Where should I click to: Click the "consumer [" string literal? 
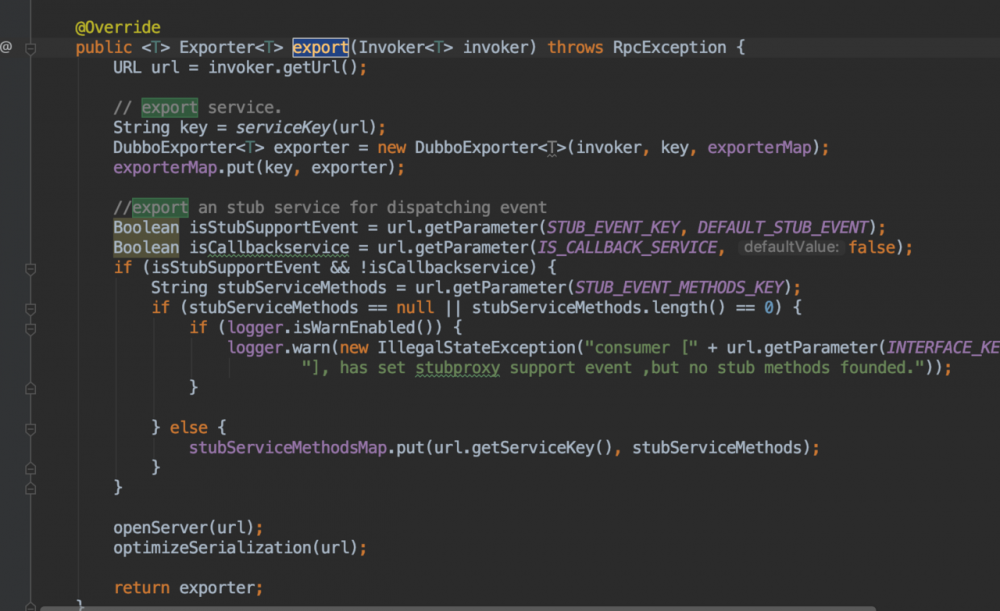pos(642,348)
